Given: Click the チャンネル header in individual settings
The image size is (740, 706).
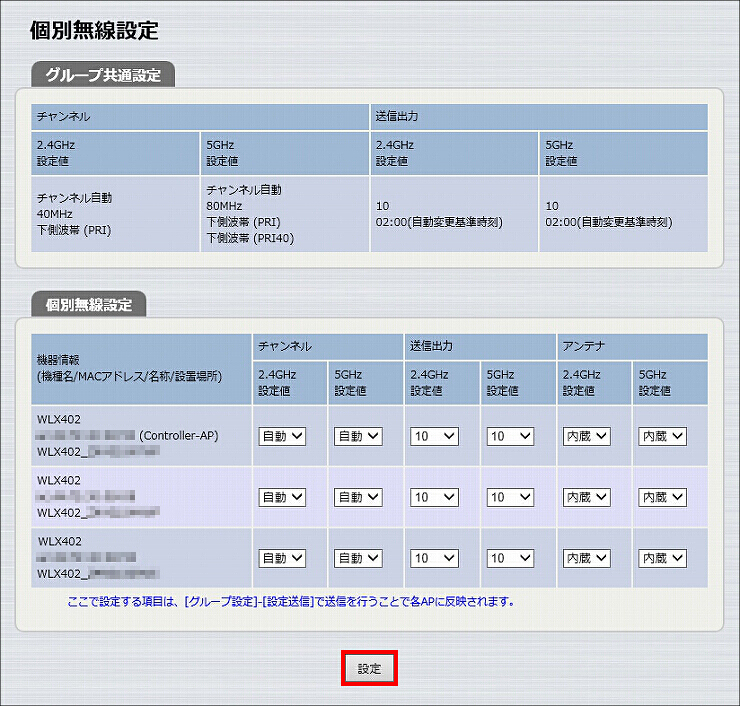Looking at the screenshot, I should (x=328, y=346).
